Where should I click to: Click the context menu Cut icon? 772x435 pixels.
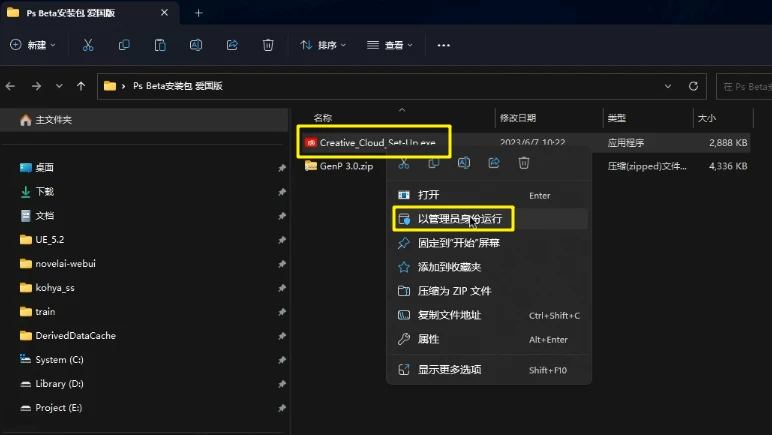(404, 163)
